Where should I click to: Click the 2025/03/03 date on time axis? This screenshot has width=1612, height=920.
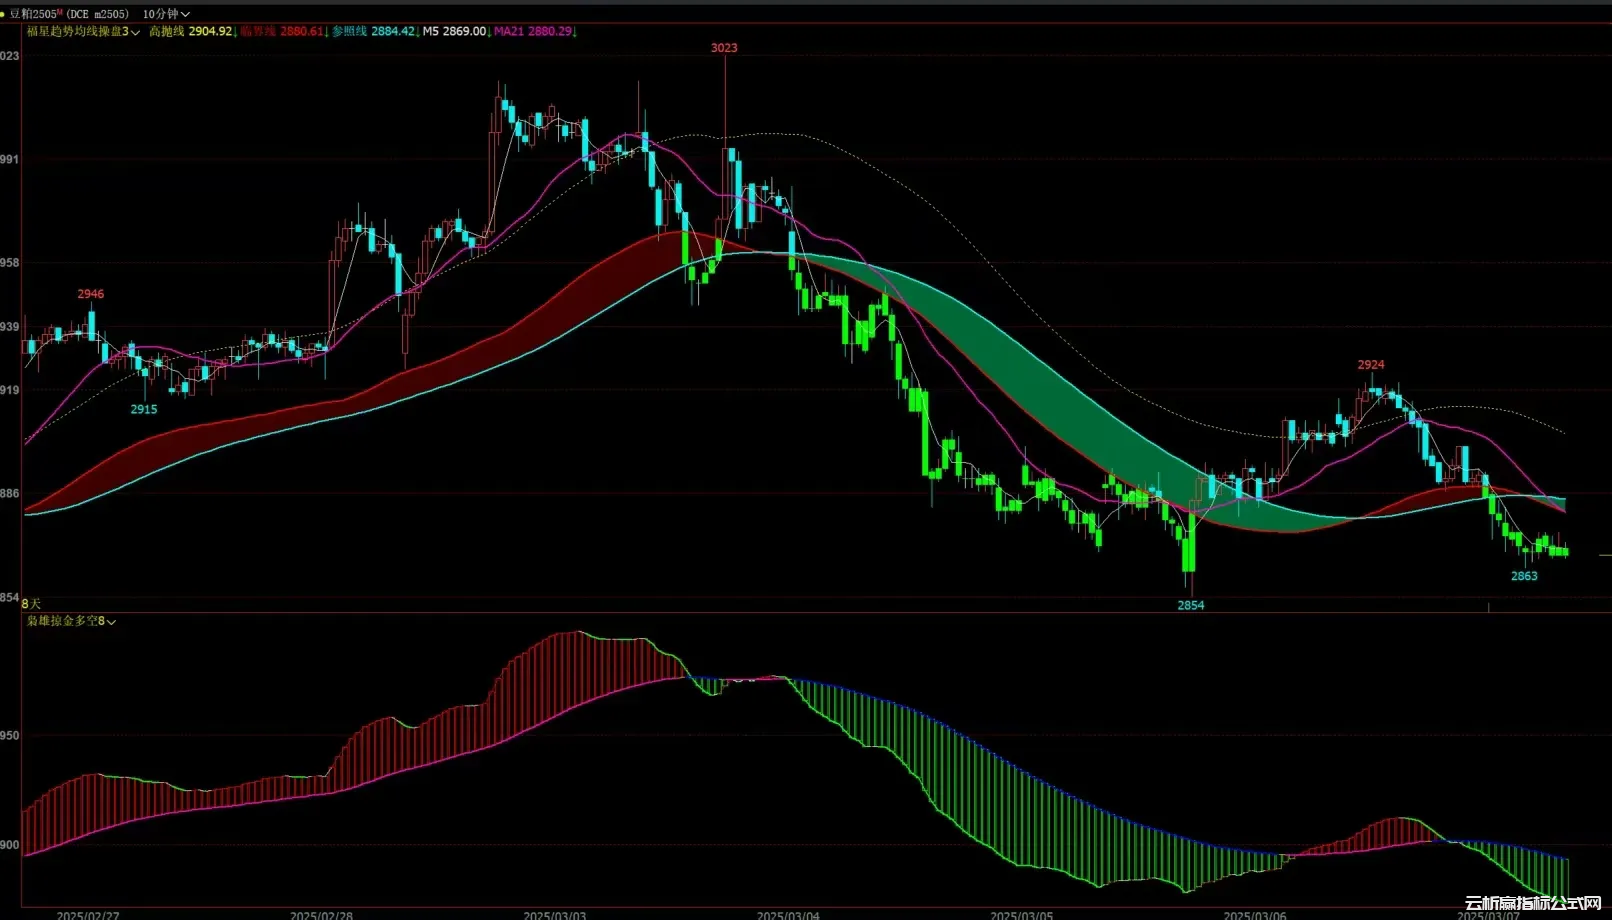pyautogui.click(x=555, y=914)
